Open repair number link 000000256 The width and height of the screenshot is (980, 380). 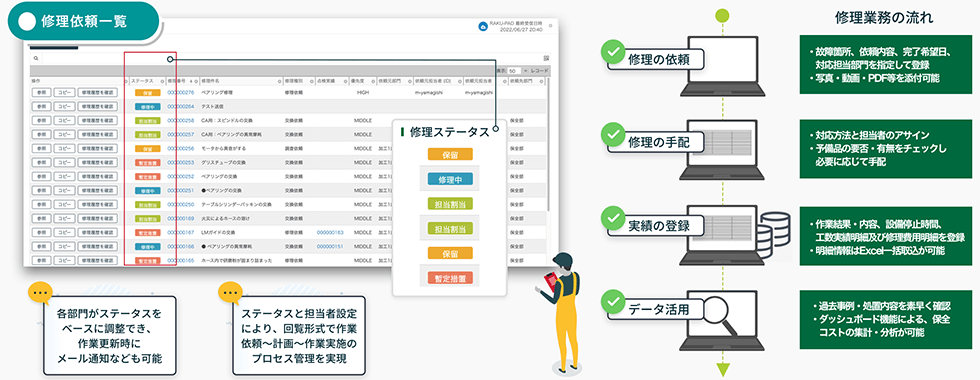point(181,149)
